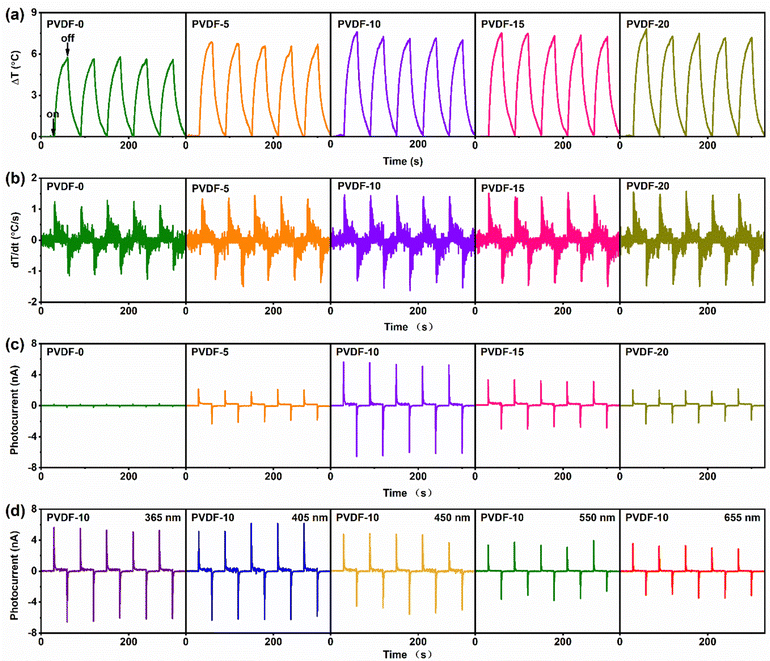Click "PVDF-20" label in panel (c)

coord(647,352)
